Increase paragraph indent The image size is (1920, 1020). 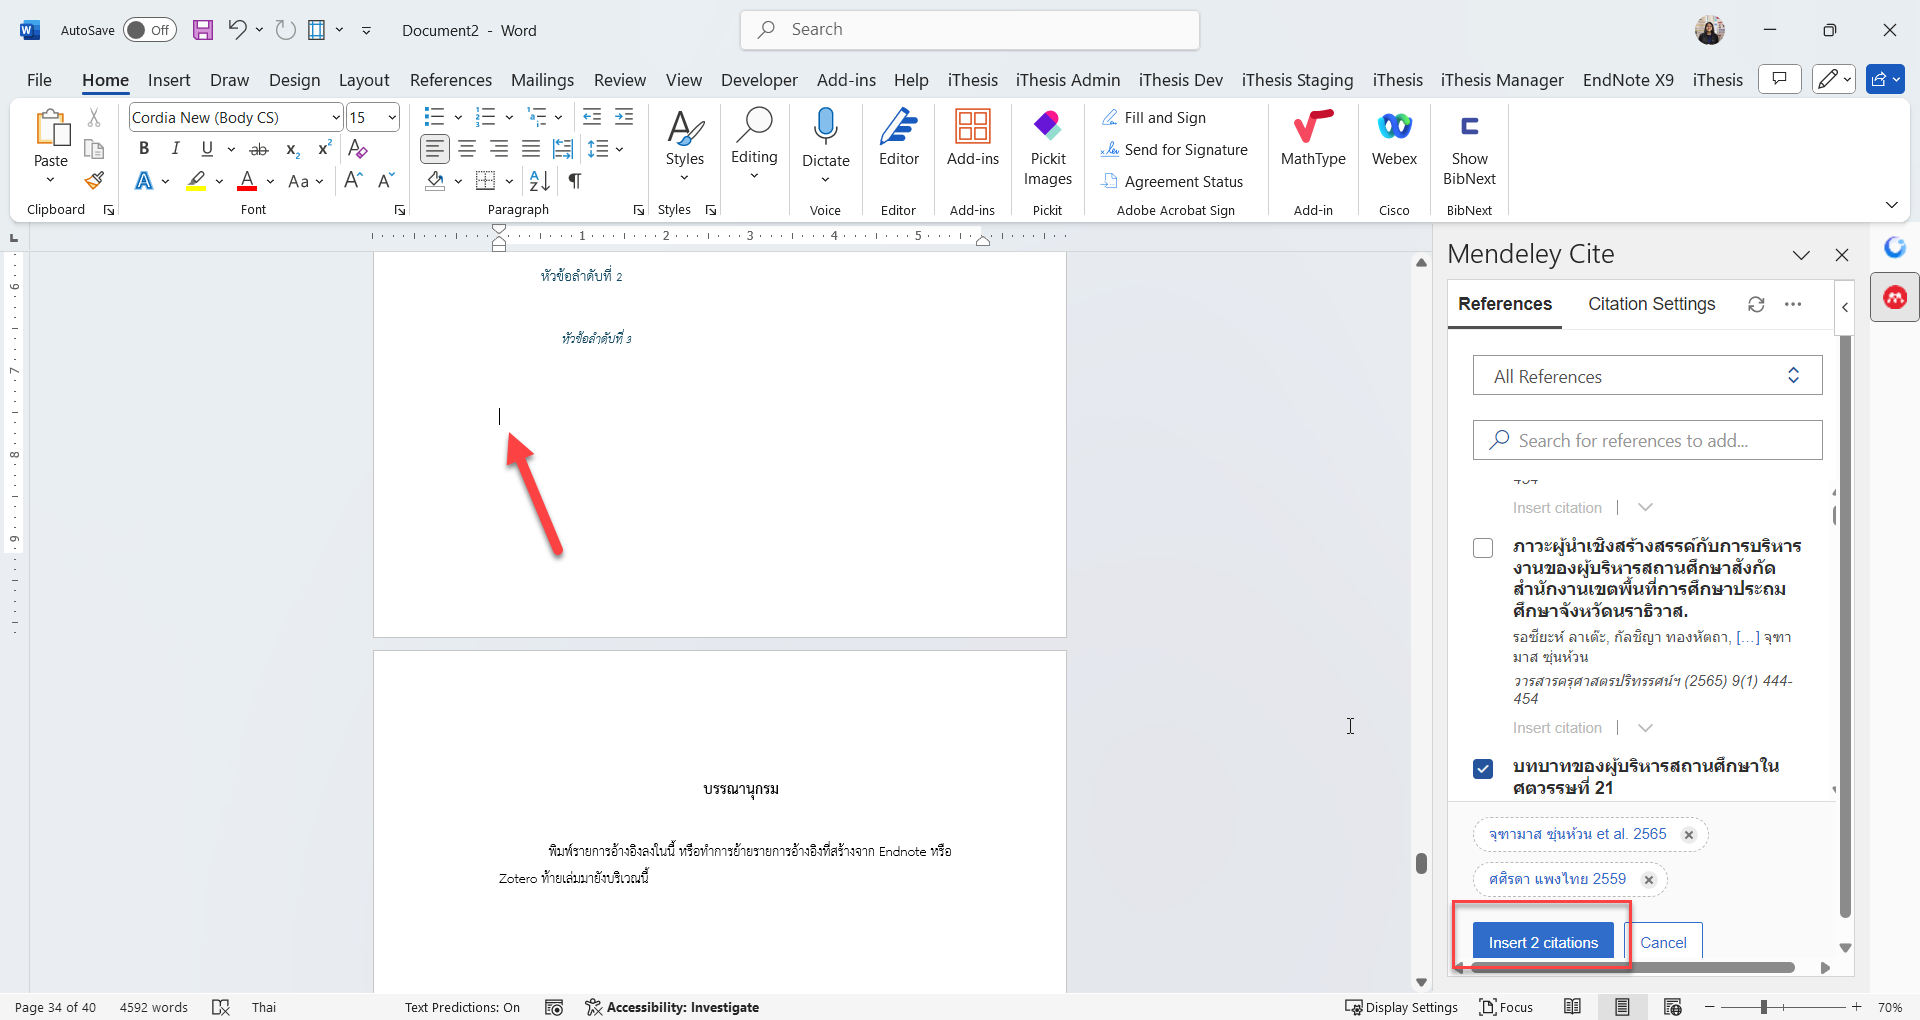624,117
